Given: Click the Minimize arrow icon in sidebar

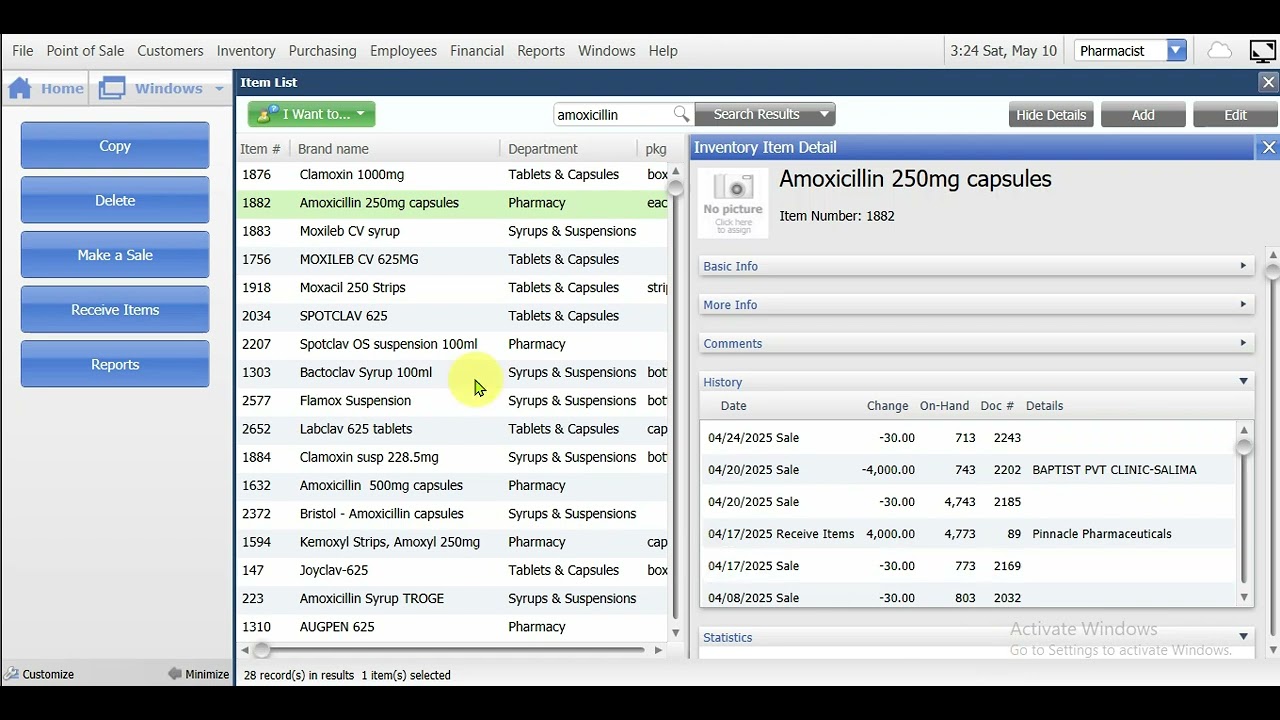Looking at the screenshot, I should pyautogui.click(x=175, y=674).
